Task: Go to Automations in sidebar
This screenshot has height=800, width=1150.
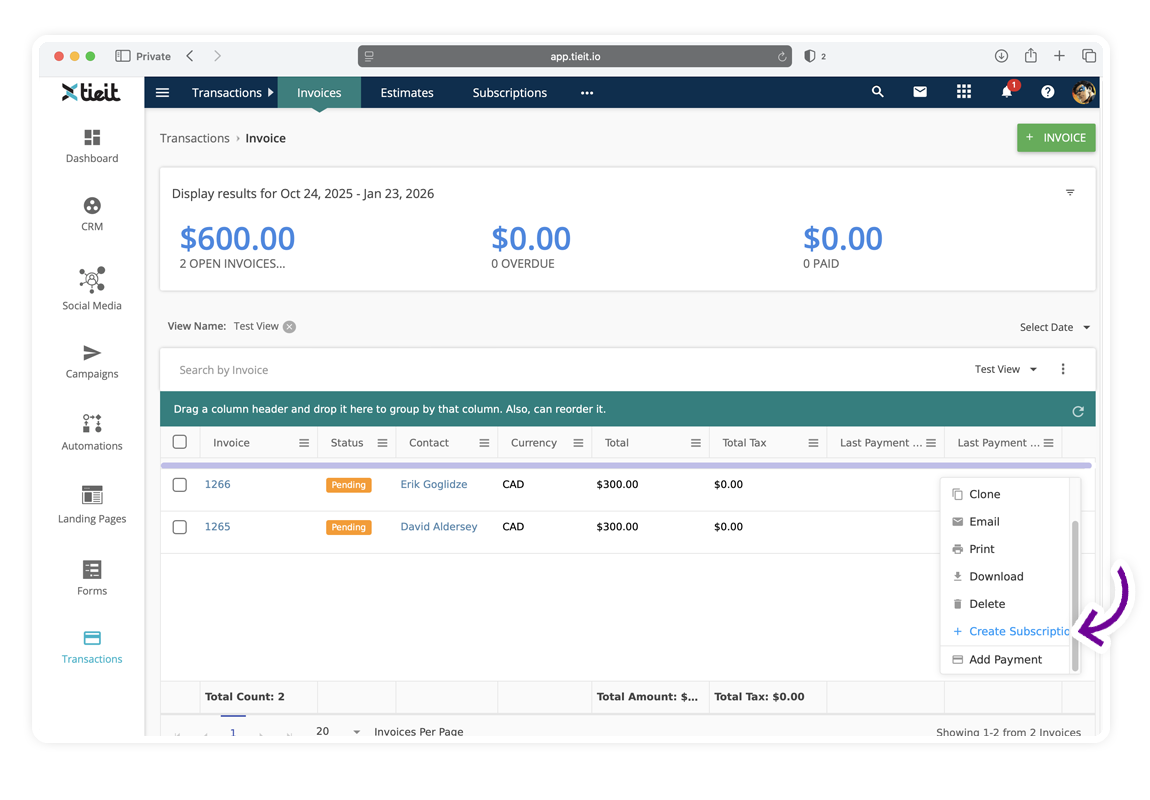Action: point(92,432)
